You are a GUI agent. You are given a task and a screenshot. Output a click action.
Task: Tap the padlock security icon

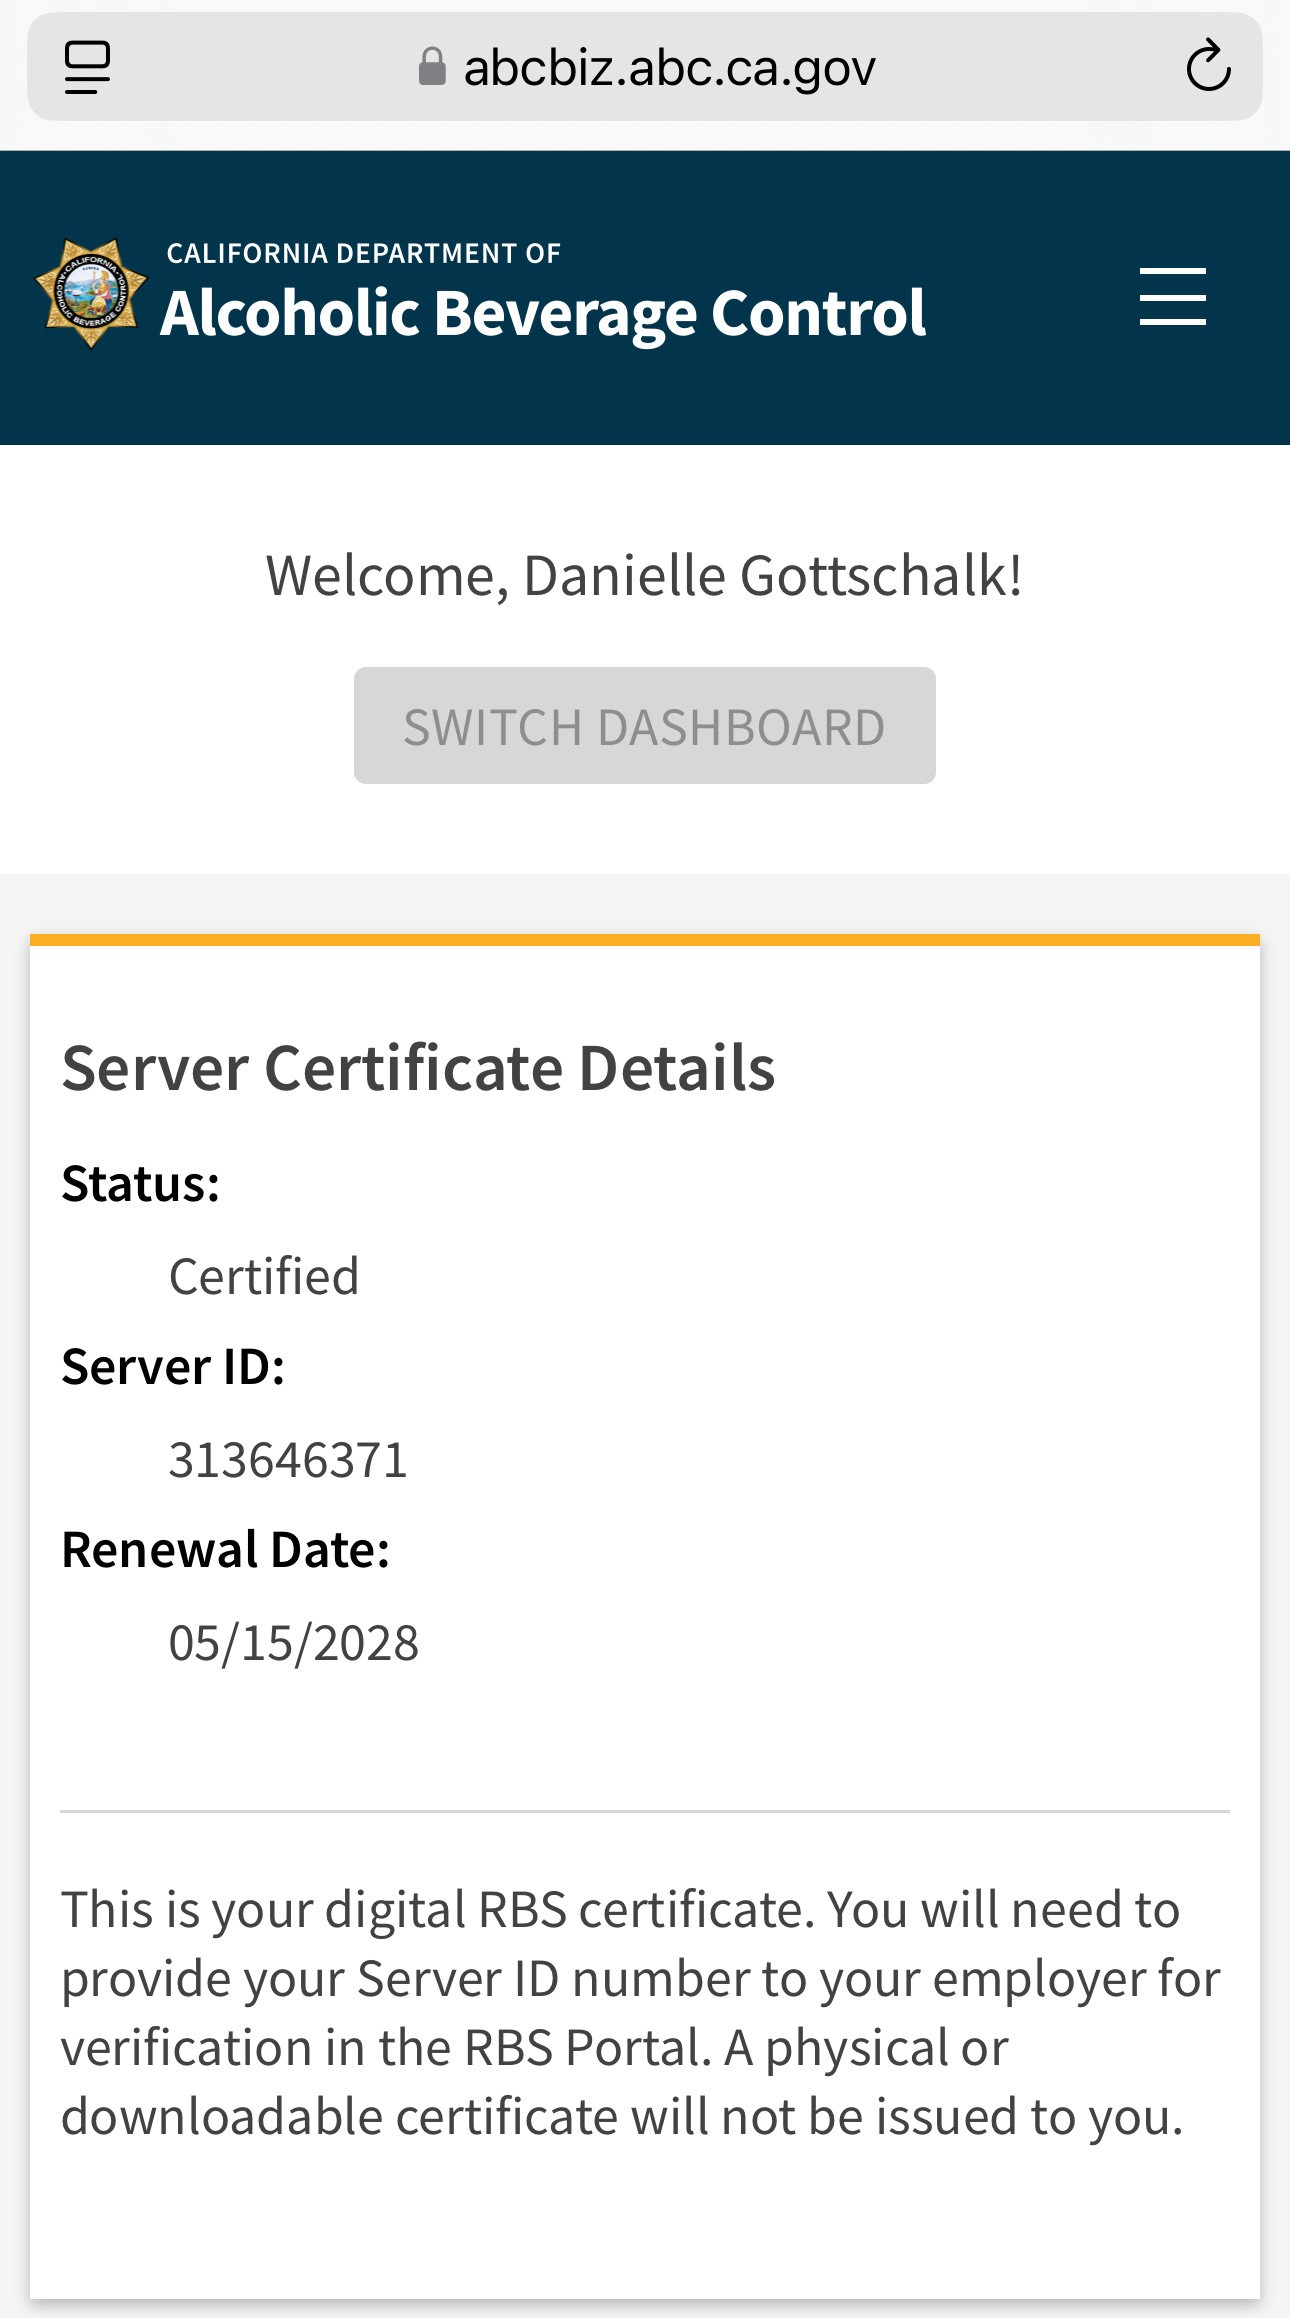432,67
